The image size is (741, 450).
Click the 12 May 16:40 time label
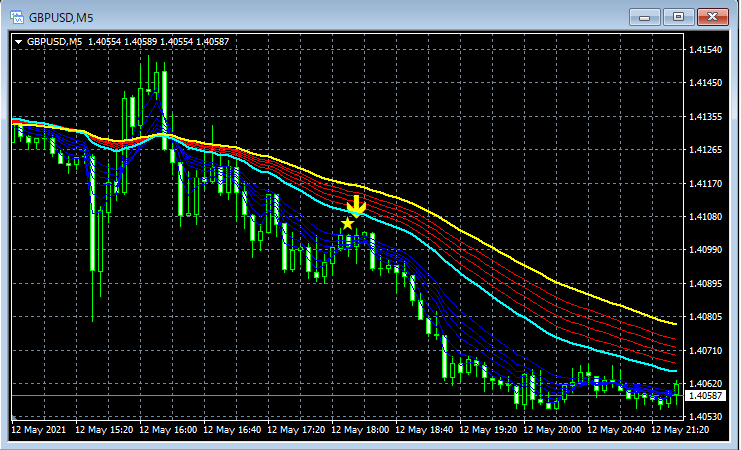pyautogui.click(x=232, y=430)
